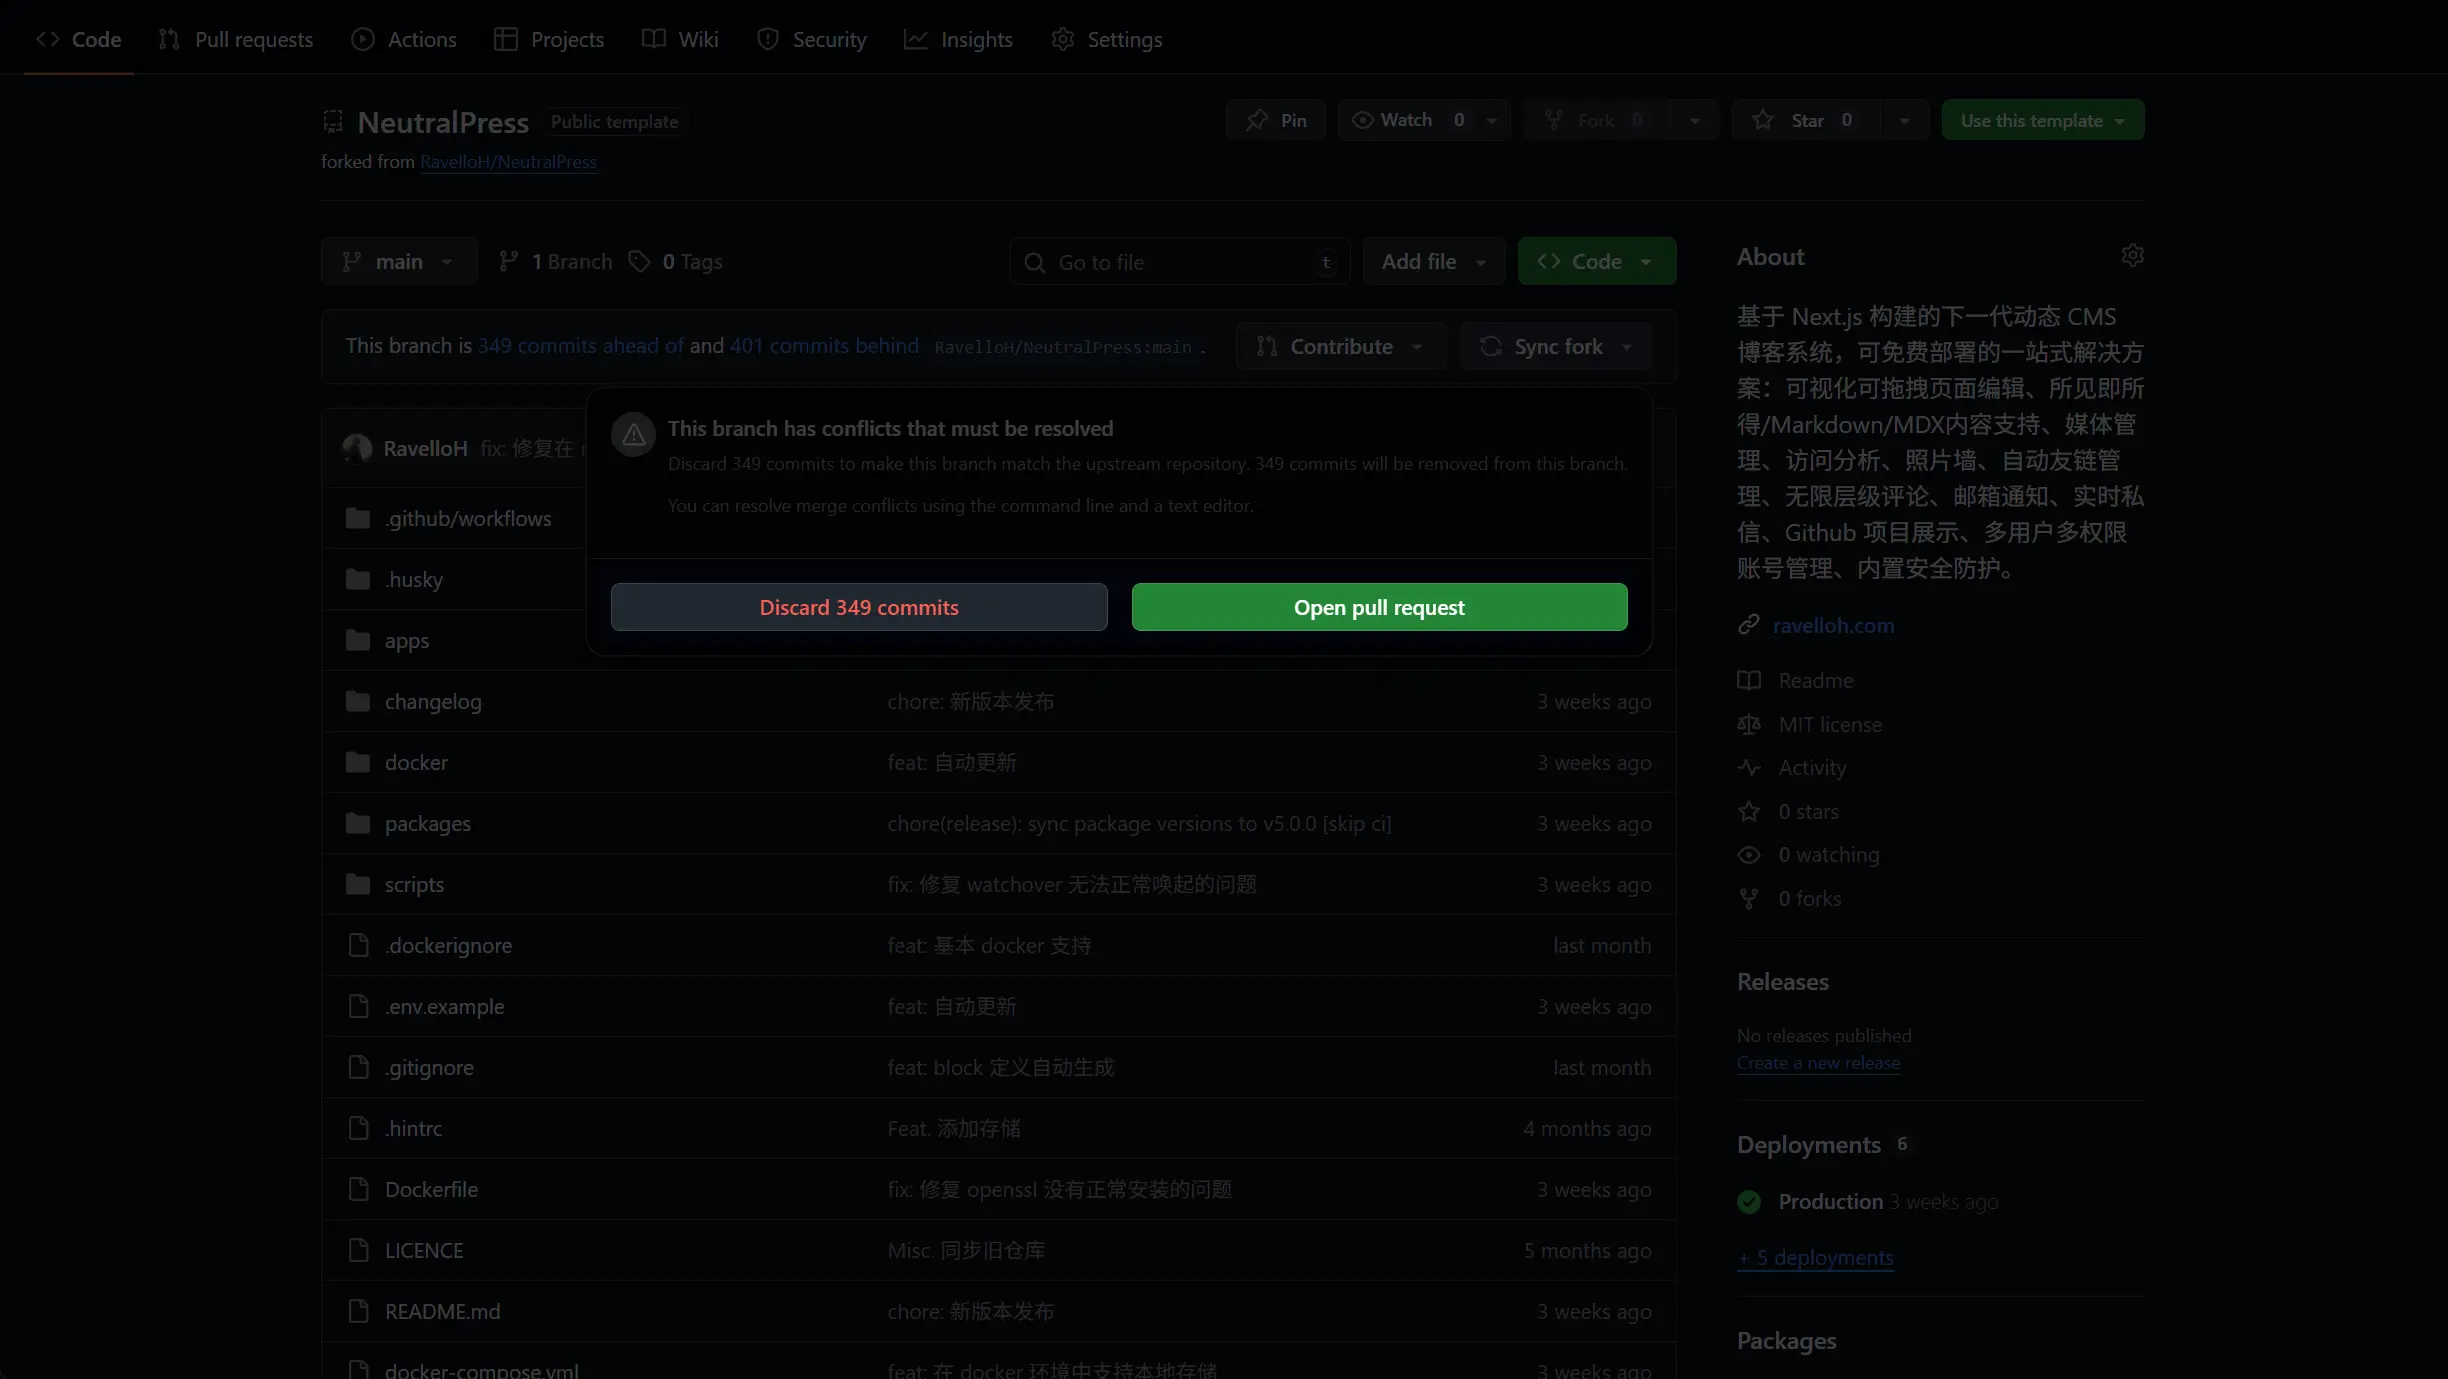Pin this repository
The height and width of the screenshot is (1379, 2448).
click(x=1275, y=119)
